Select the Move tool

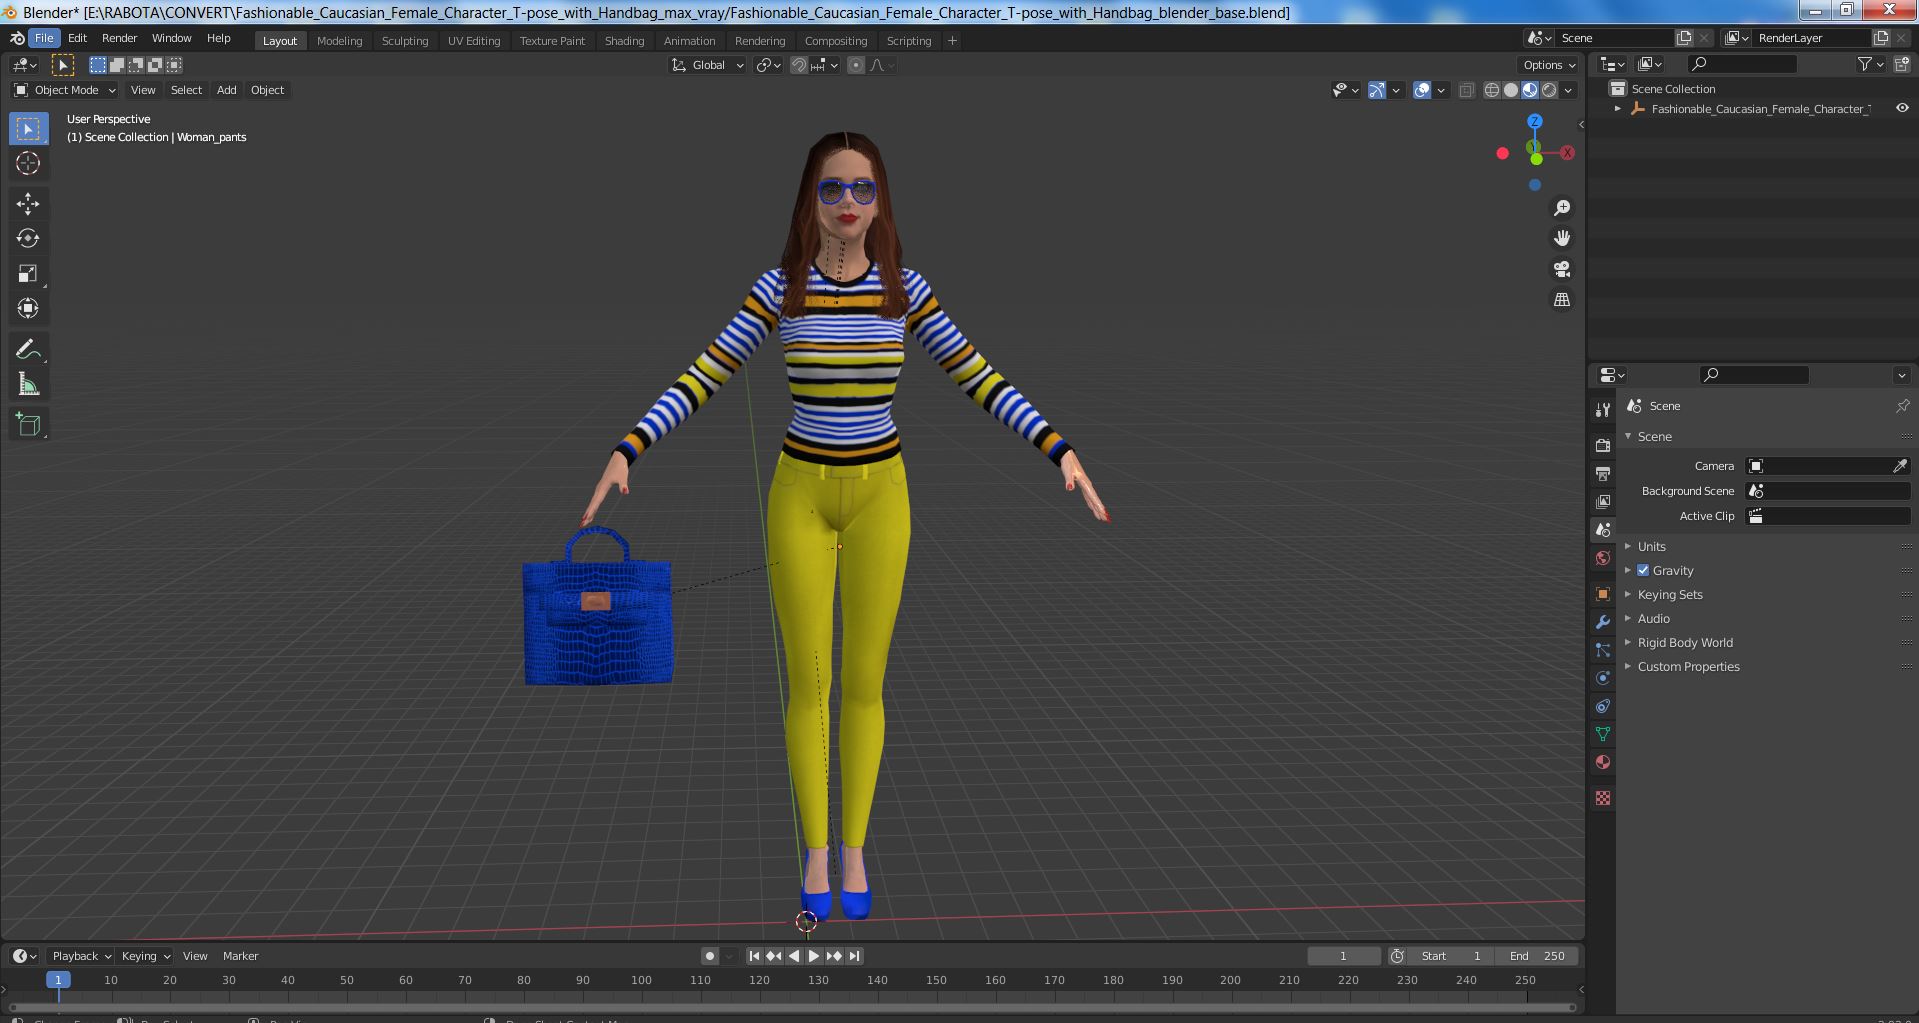click(x=28, y=204)
